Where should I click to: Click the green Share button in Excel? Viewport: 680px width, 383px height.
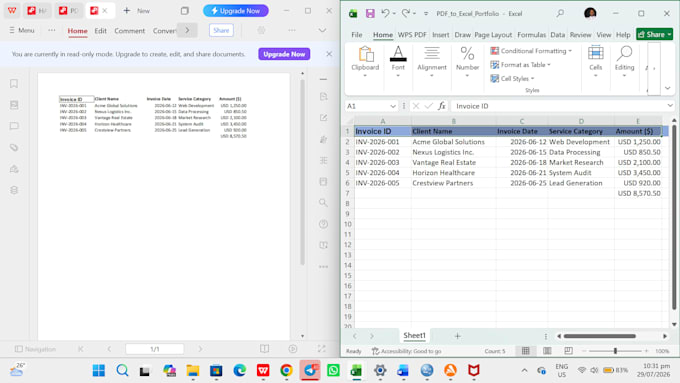pos(654,34)
